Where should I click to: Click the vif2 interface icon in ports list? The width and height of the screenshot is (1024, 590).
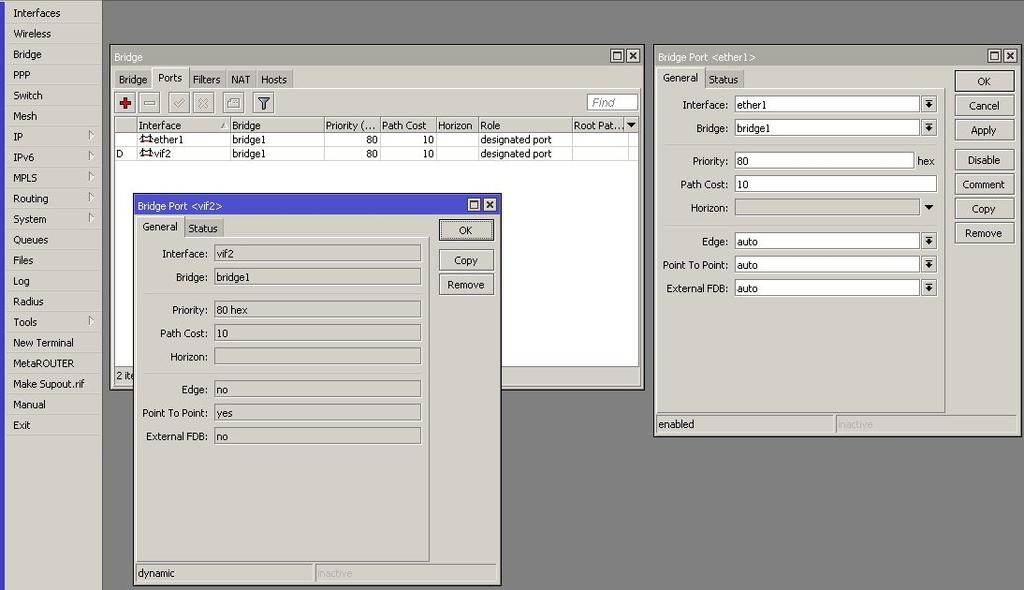point(146,153)
